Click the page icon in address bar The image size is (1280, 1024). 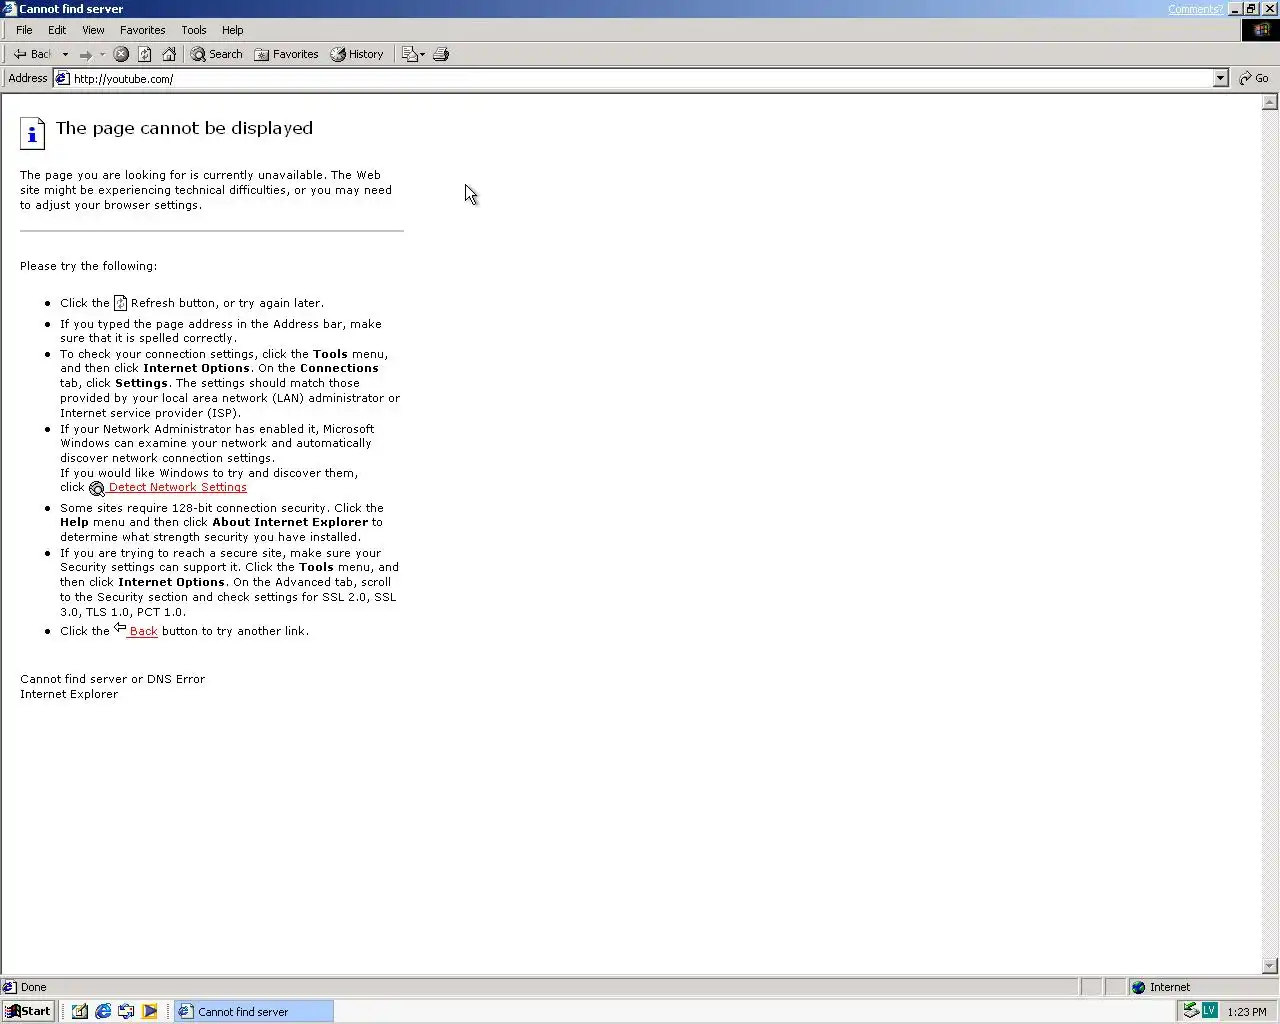62,79
